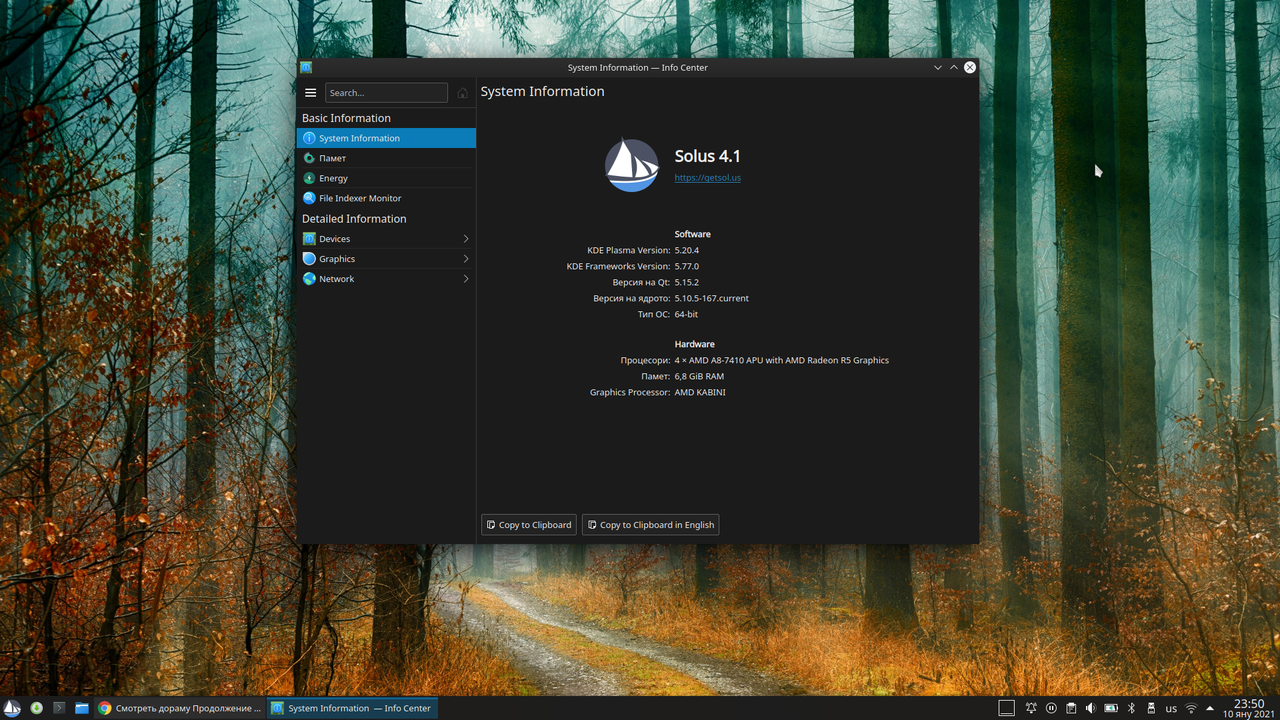
Task: Switch to the Chrome window in taskbar
Action: (x=180, y=708)
